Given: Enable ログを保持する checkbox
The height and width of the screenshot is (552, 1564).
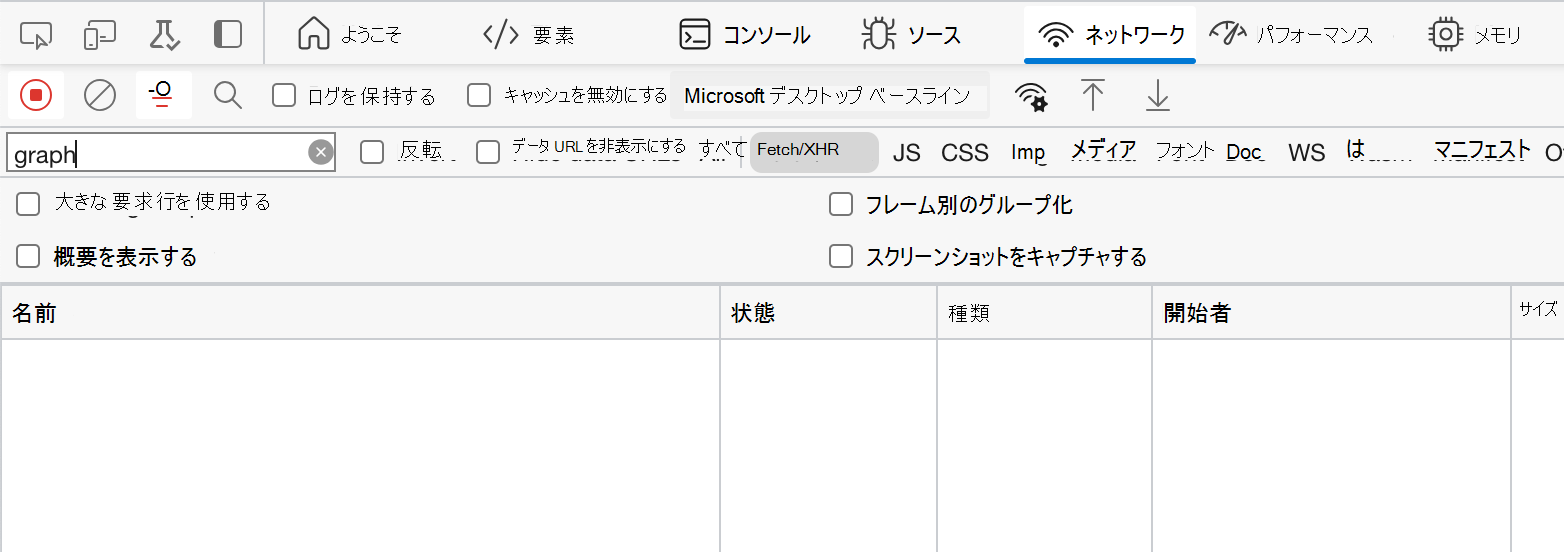Looking at the screenshot, I should click(284, 95).
